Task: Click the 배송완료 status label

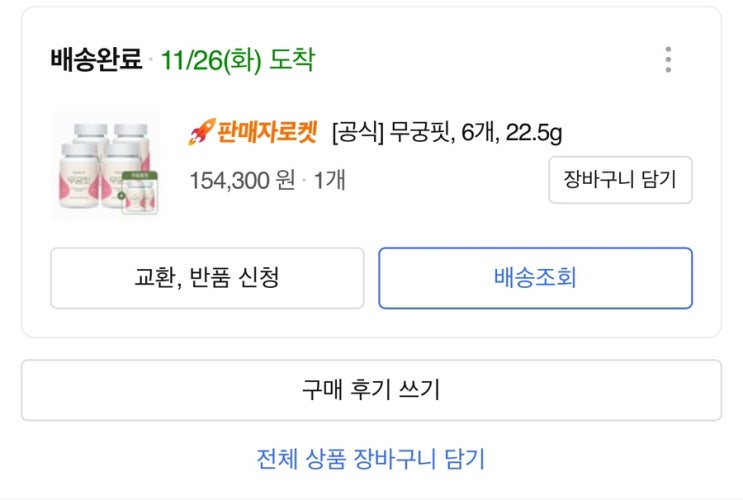Action: coord(96,60)
